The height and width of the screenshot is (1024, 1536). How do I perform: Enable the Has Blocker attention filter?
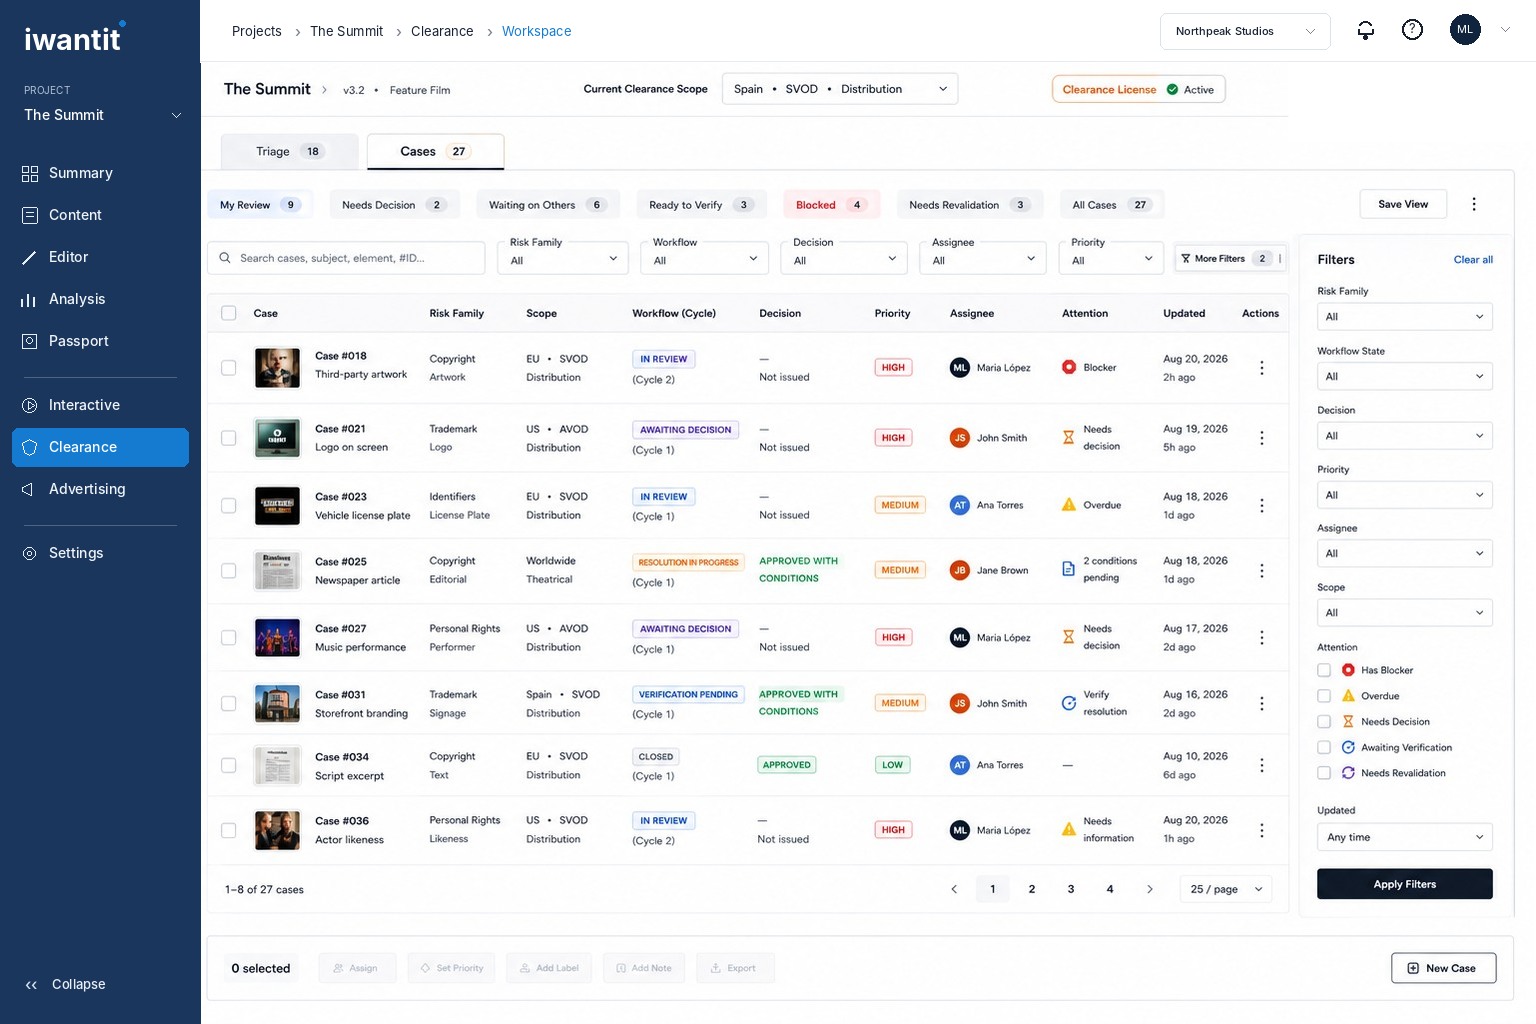(x=1324, y=670)
